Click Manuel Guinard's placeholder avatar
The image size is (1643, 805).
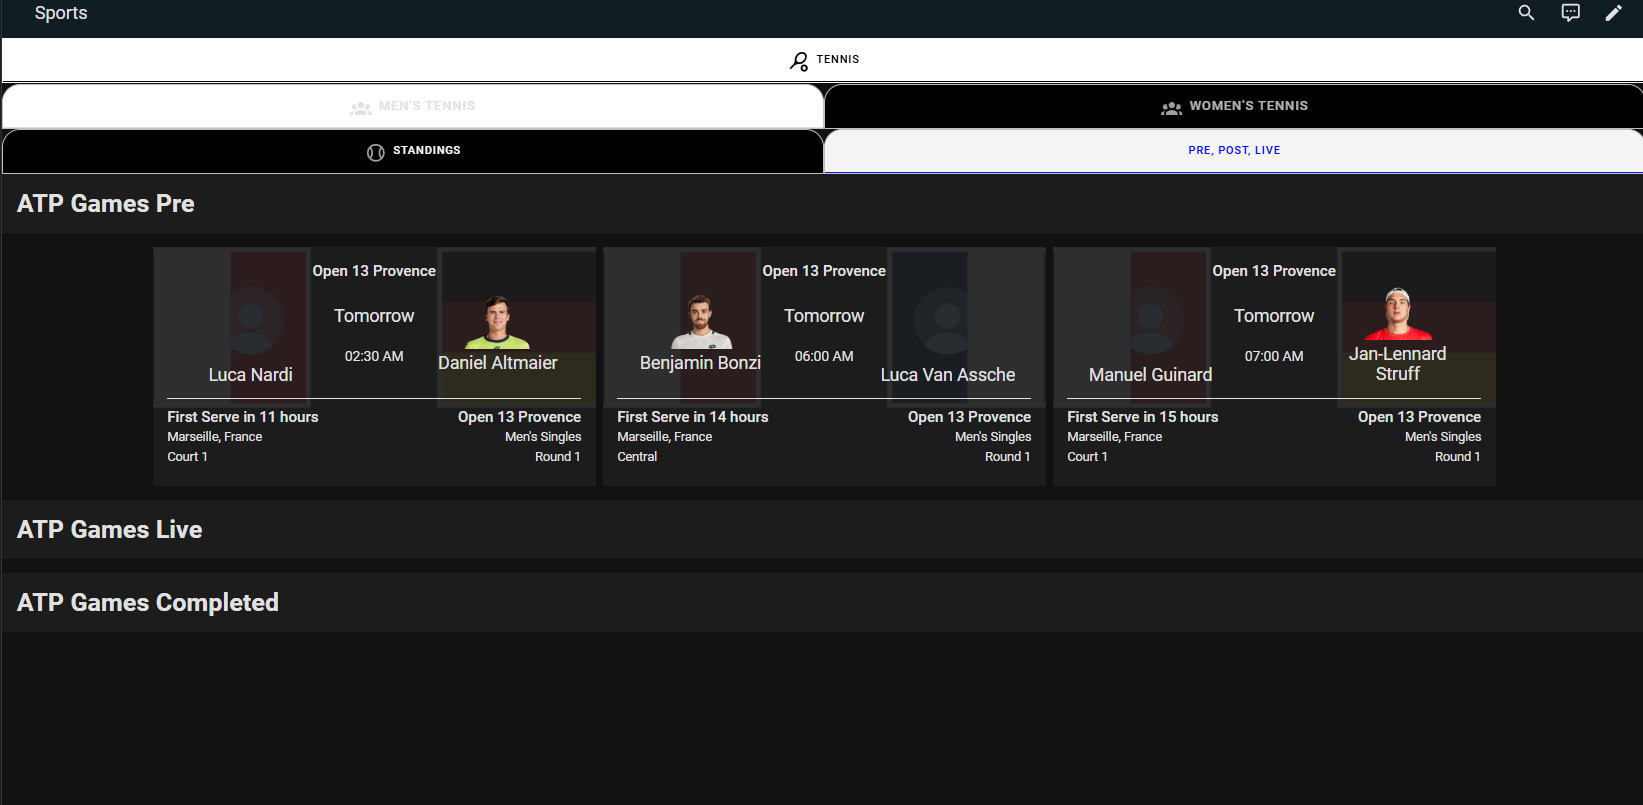pos(1151,320)
